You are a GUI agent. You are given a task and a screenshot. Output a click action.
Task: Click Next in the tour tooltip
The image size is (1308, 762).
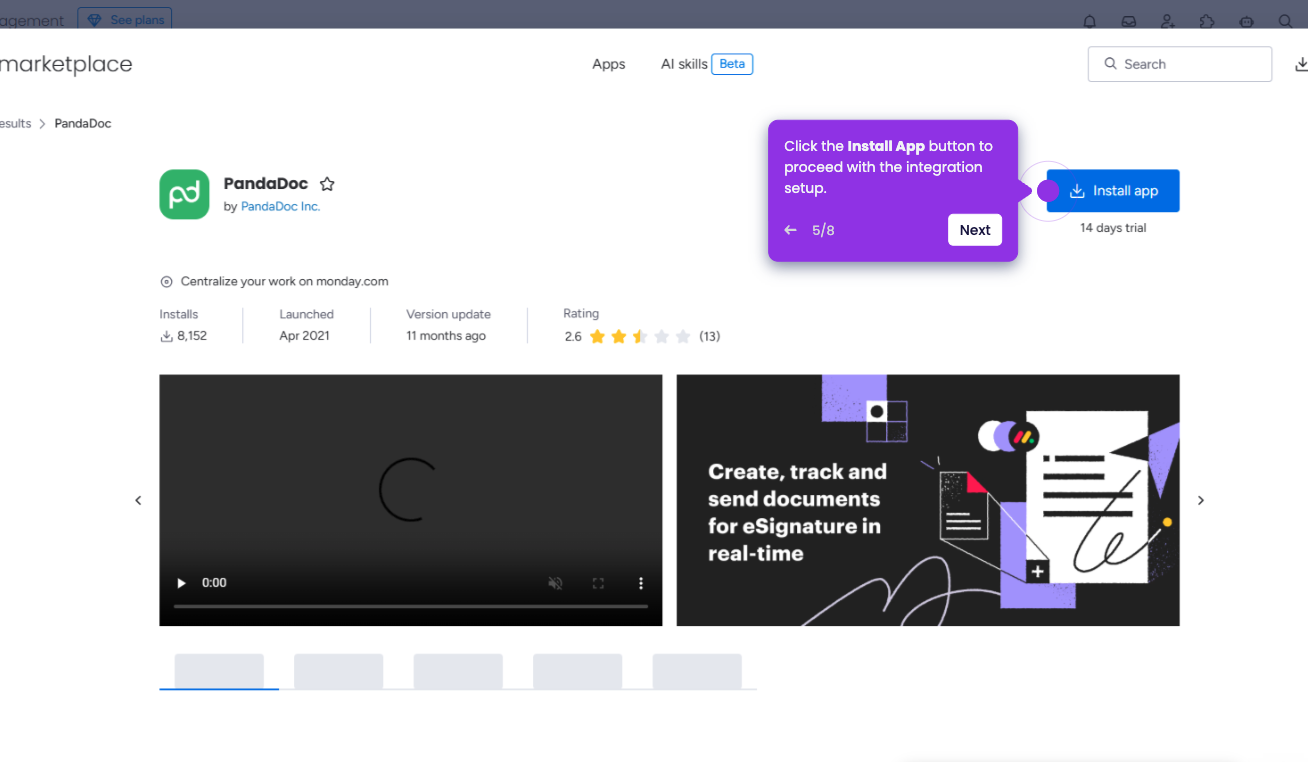point(975,230)
